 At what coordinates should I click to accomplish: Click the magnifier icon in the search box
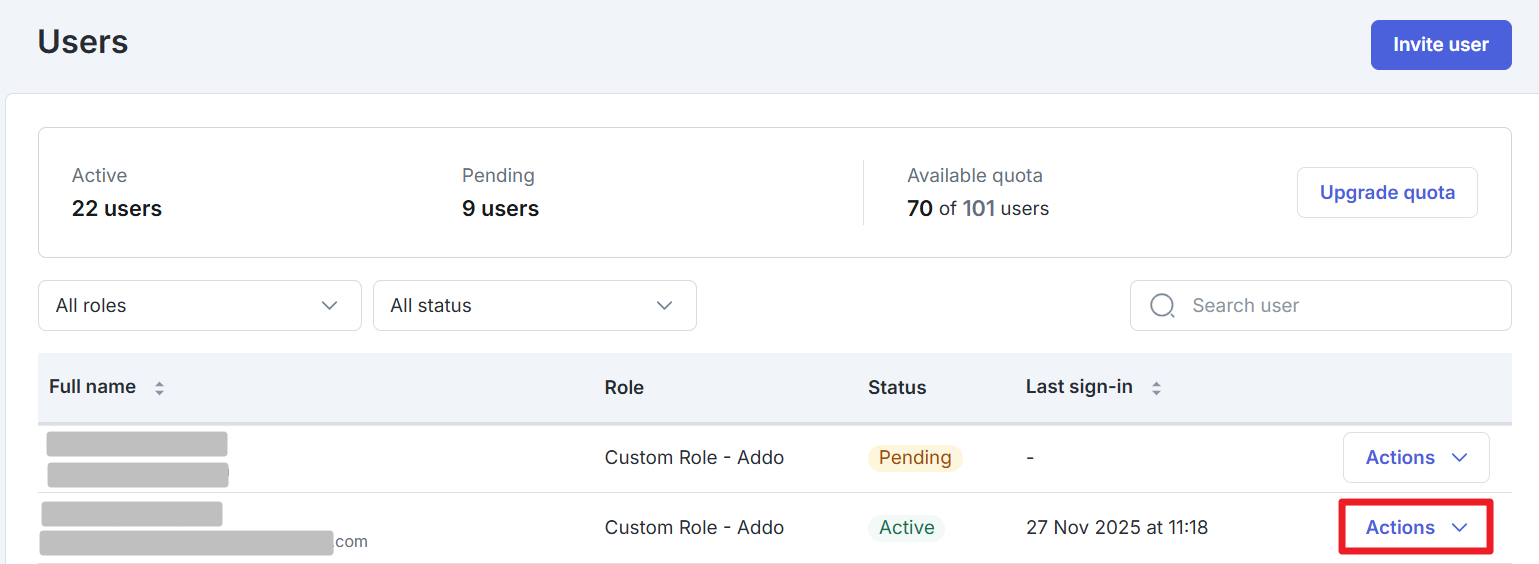point(1162,306)
